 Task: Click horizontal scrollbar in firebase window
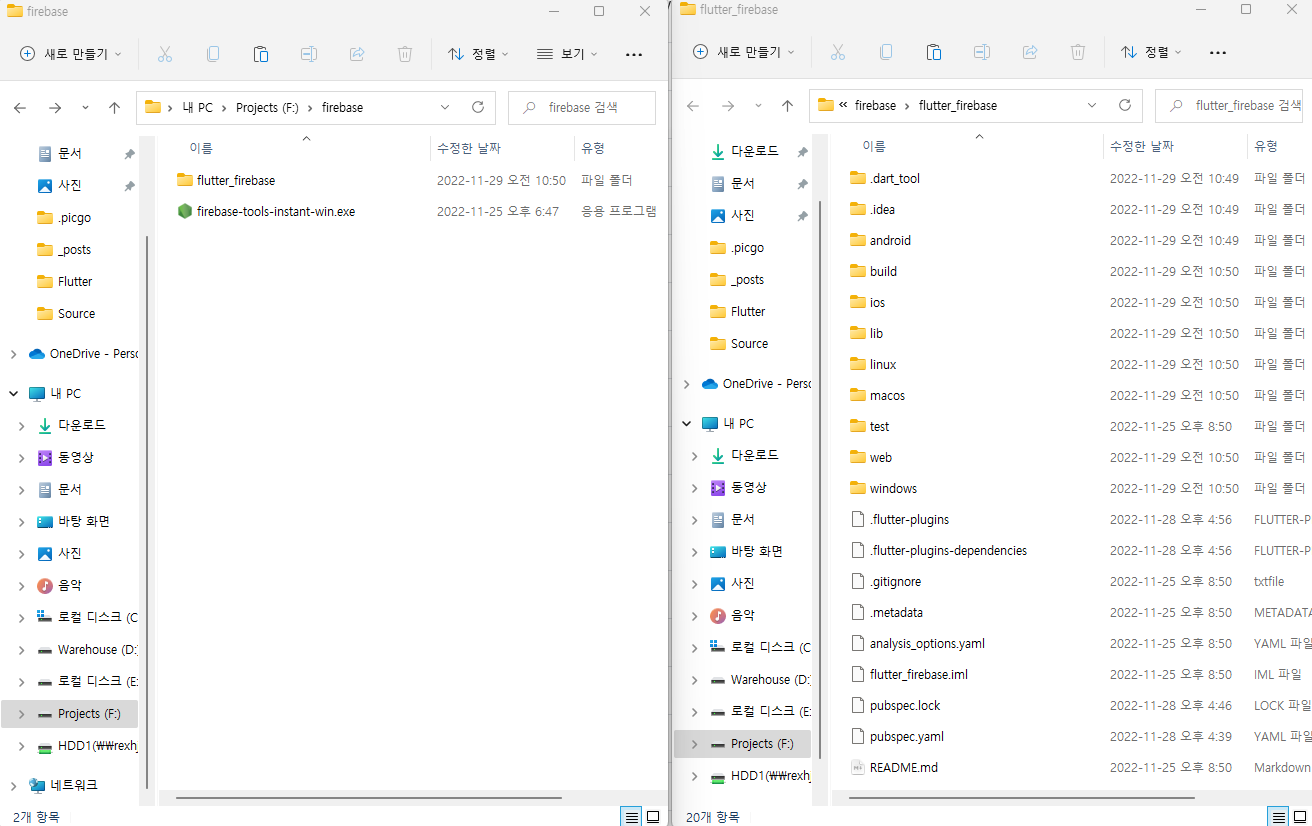coord(369,798)
